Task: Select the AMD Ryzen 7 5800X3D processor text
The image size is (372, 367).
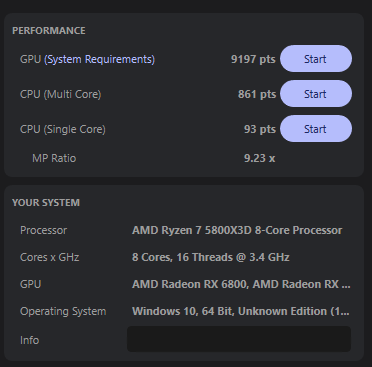Action: (x=237, y=230)
